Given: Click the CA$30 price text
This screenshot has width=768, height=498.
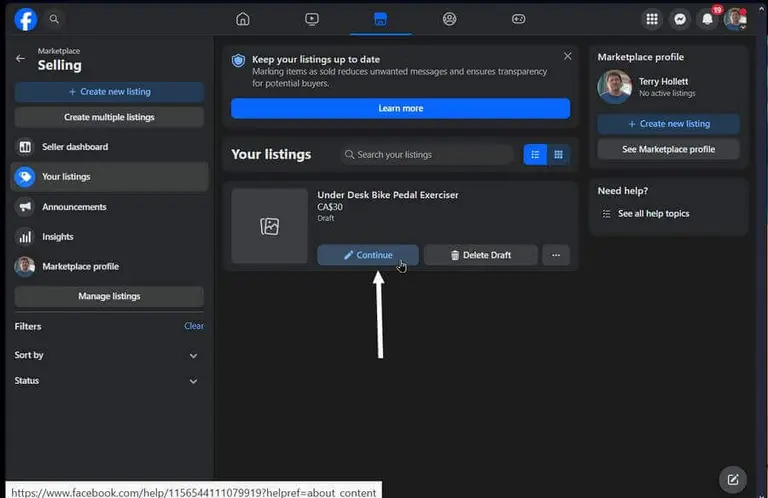Looking at the screenshot, I should 330,207.
